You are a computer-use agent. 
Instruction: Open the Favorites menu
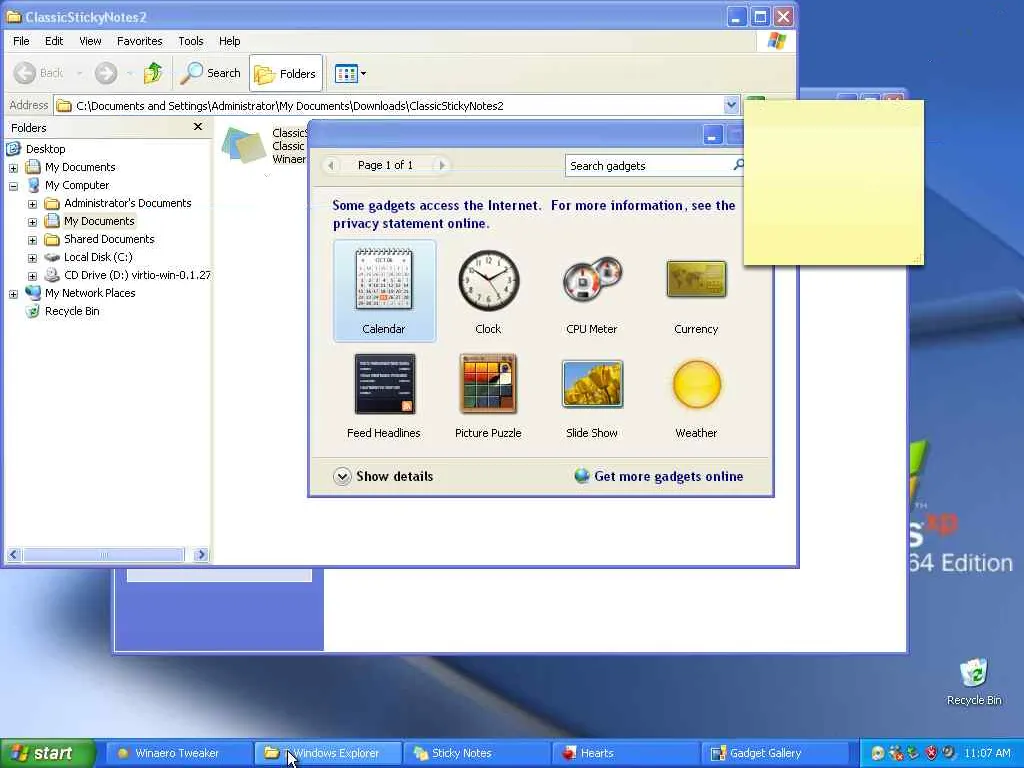[x=140, y=40]
